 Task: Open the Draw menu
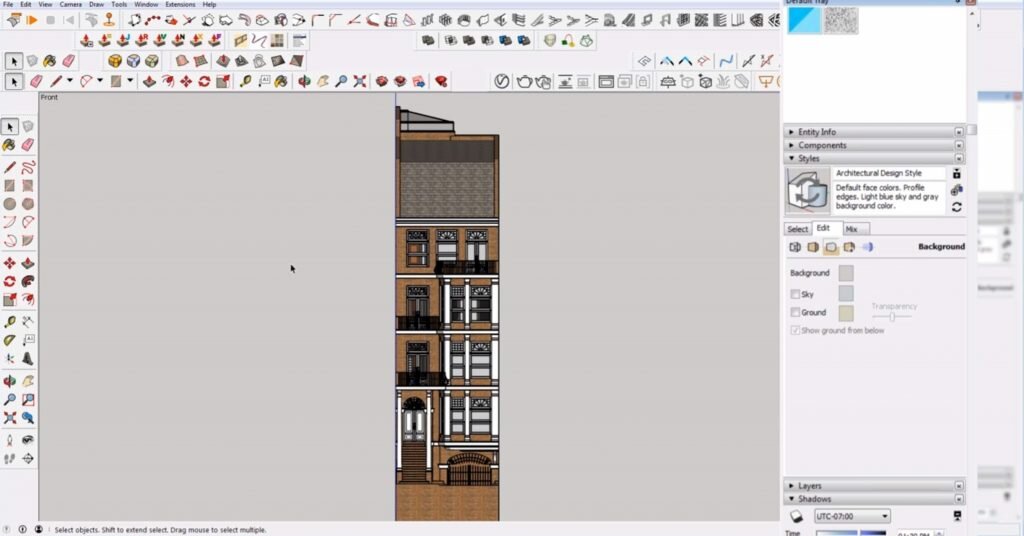[97, 4]
